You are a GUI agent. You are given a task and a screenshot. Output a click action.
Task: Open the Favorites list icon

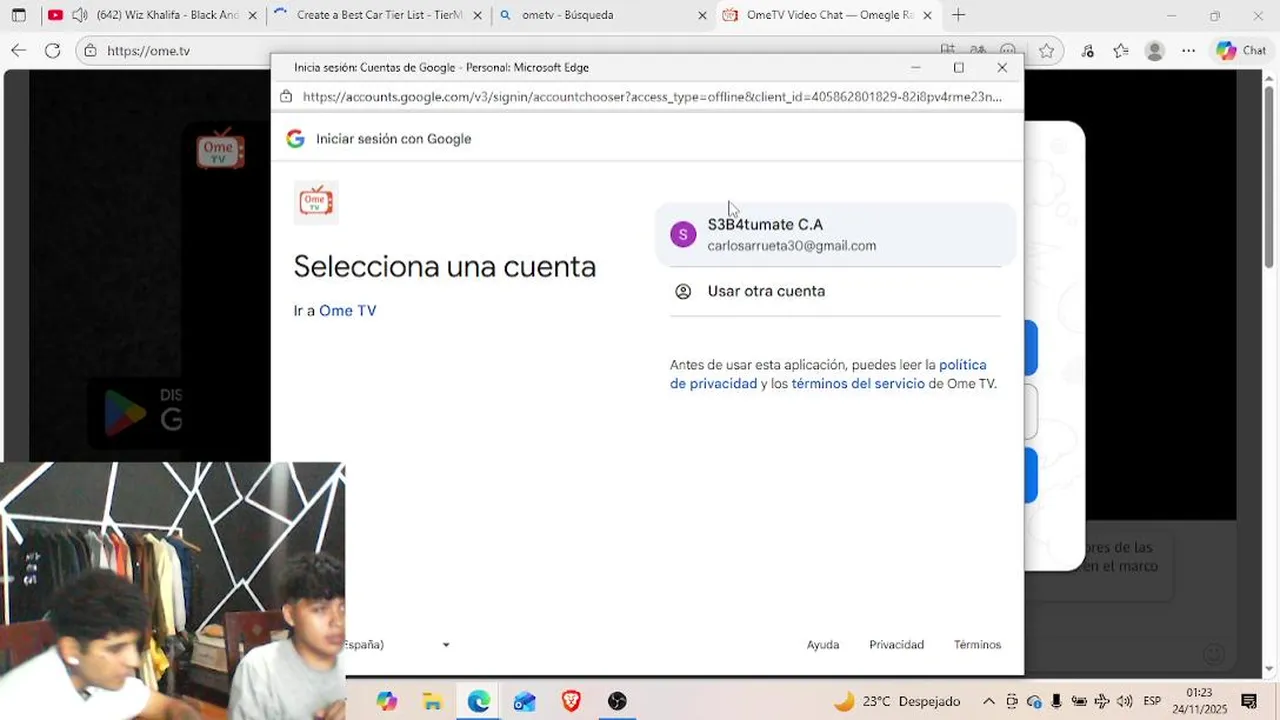coord(1121,50)
